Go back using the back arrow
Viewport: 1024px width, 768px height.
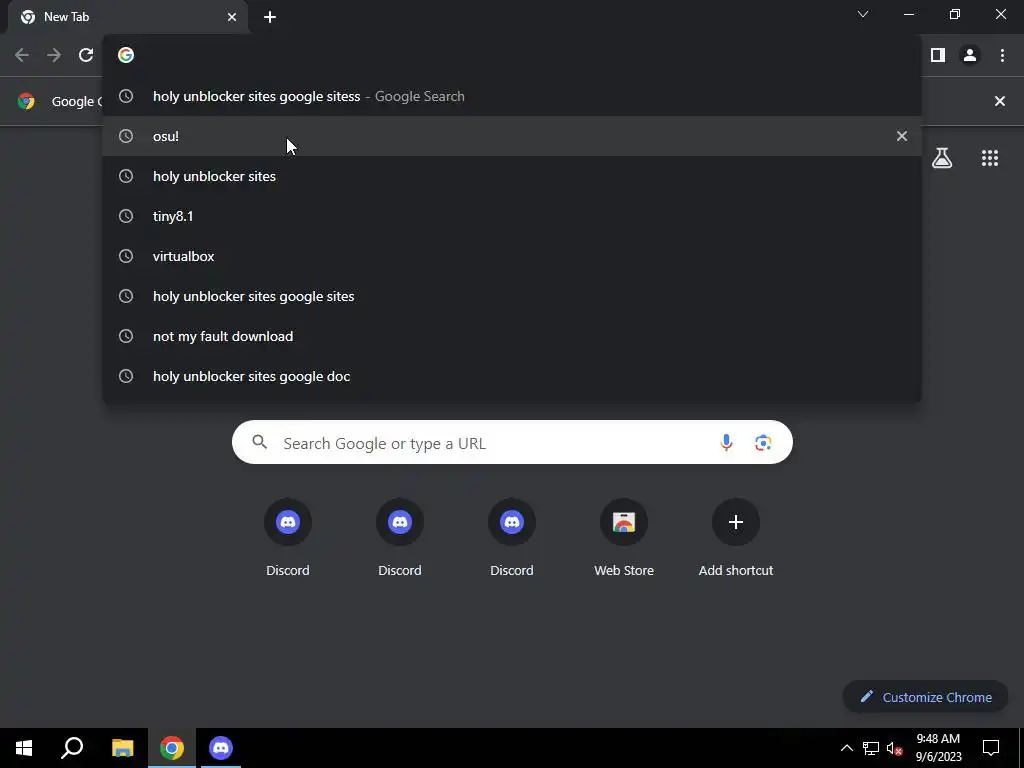point(22,56)
